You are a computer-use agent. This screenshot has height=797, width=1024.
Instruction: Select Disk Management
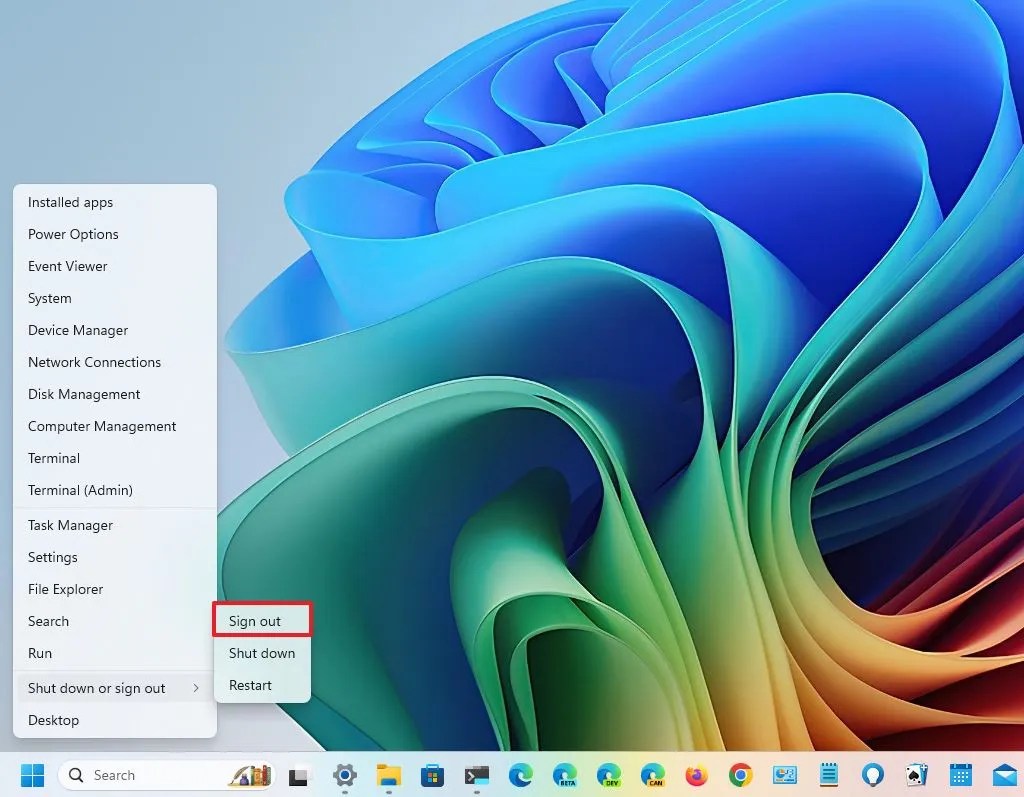click(x=83, y=394)
